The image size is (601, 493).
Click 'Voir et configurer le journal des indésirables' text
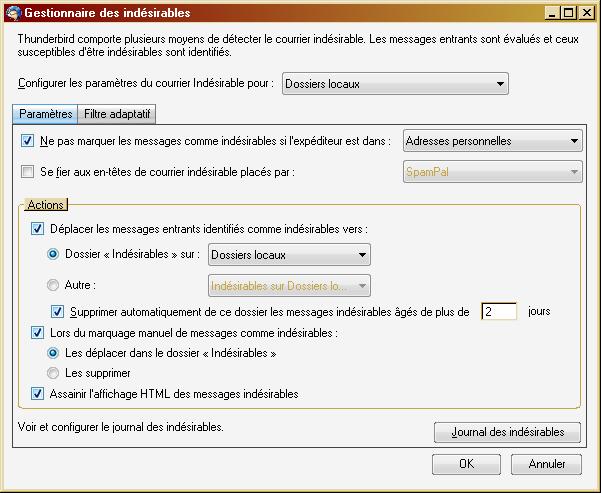point(120,427)
